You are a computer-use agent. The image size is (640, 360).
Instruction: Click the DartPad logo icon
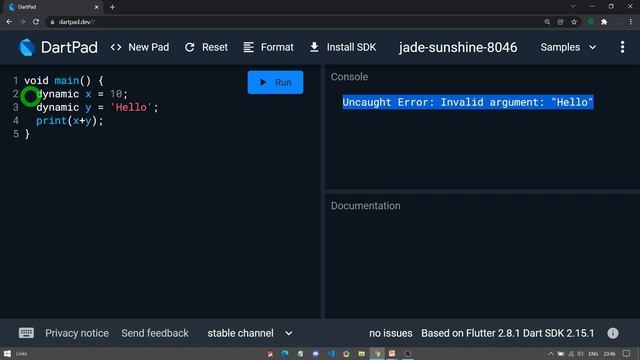pyautogui.click(x=27, y=47)
